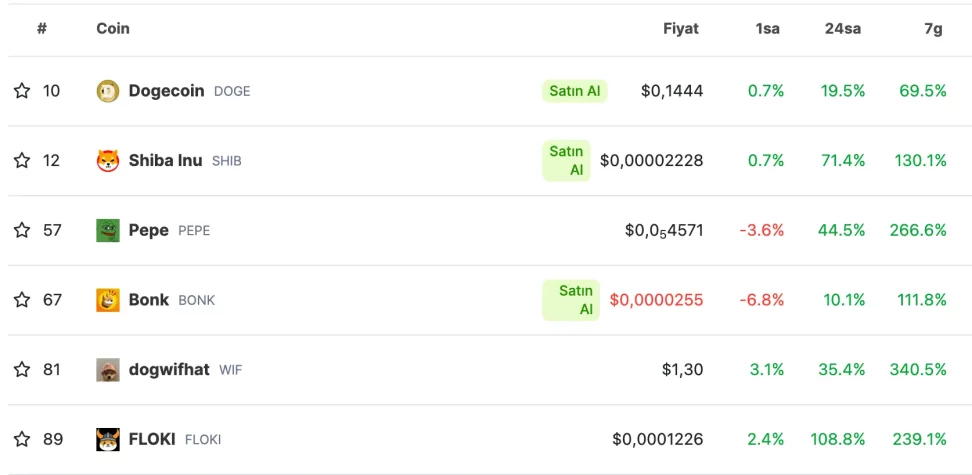Click the Pepe frog coin icon
The width and height of the screenshot is (972, 475).
click(108, 231)
